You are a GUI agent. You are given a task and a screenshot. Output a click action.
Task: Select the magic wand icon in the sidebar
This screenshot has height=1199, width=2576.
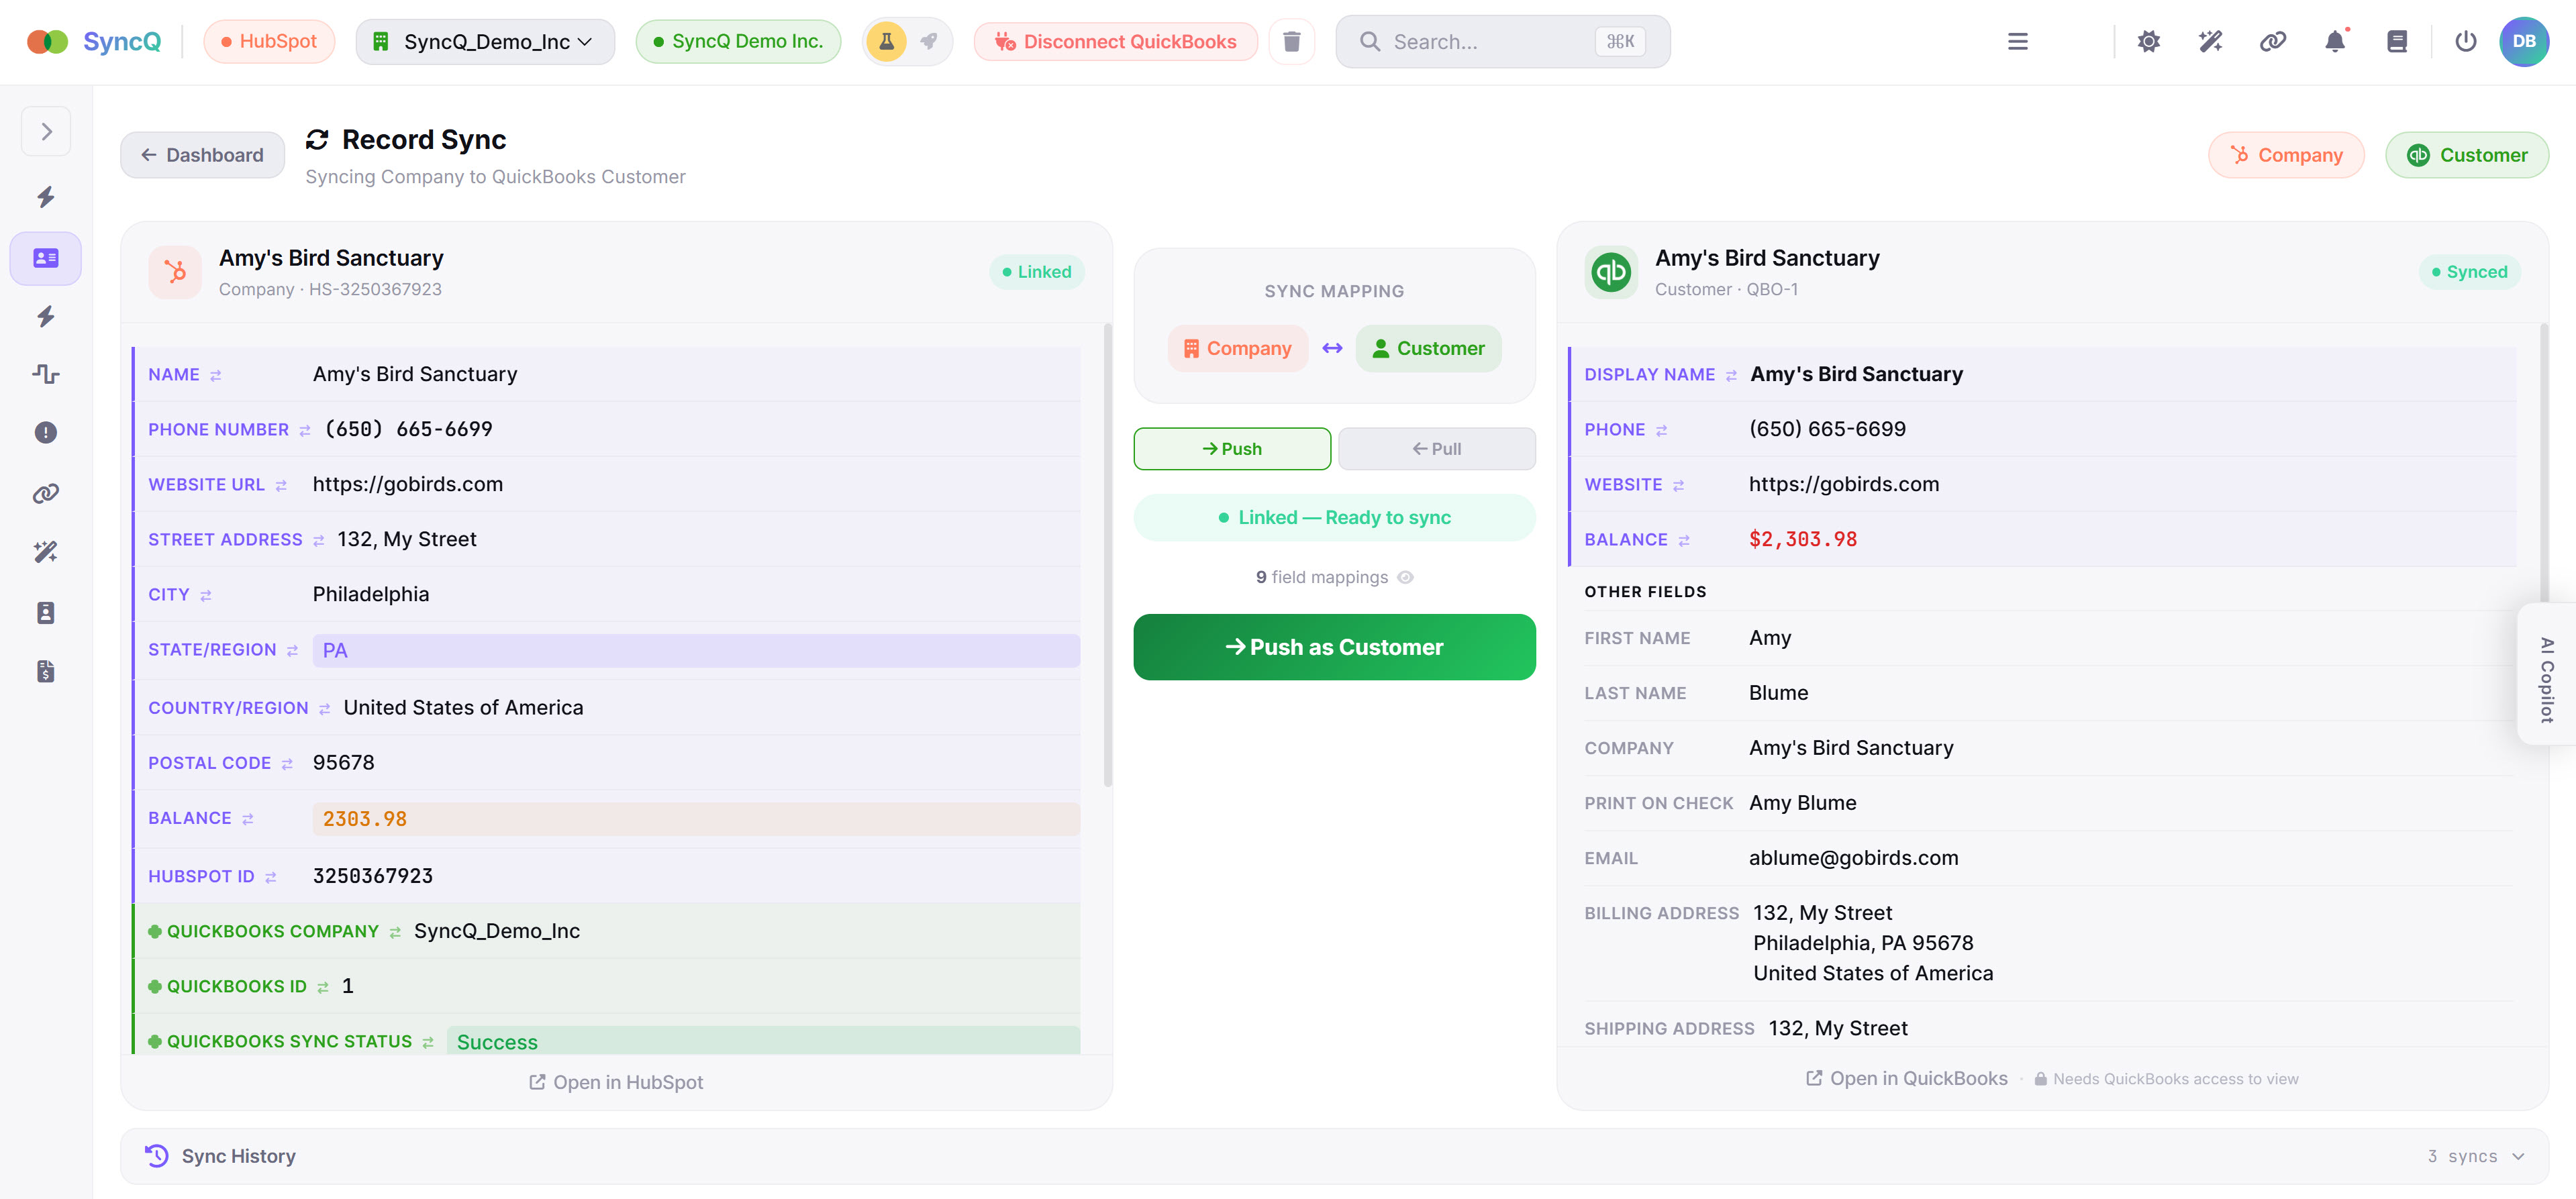coord(45,551)
